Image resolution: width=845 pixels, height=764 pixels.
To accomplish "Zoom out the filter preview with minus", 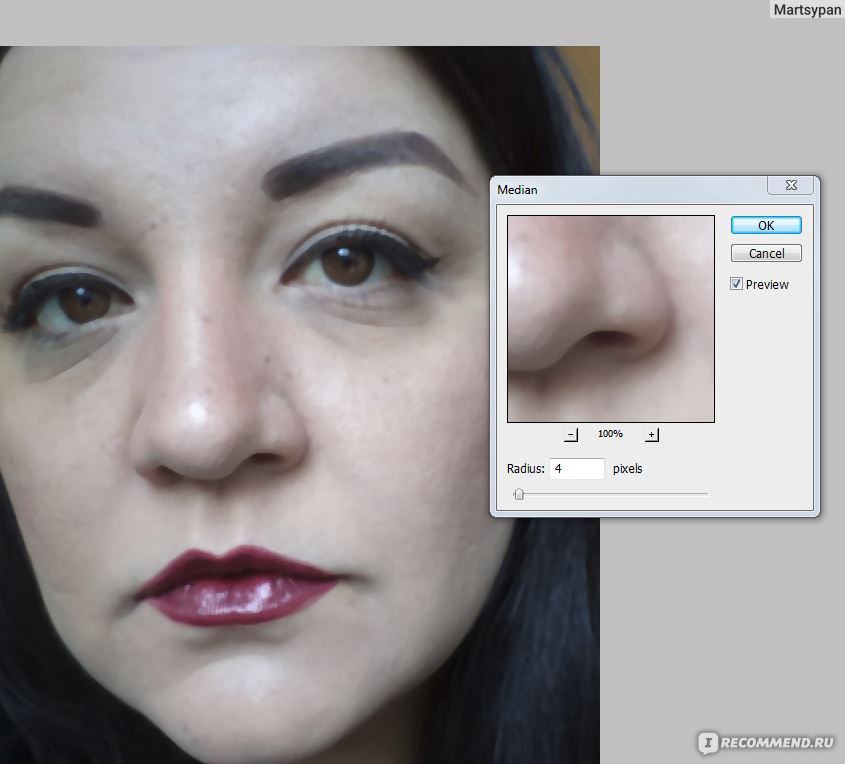I will click(571, 434).
